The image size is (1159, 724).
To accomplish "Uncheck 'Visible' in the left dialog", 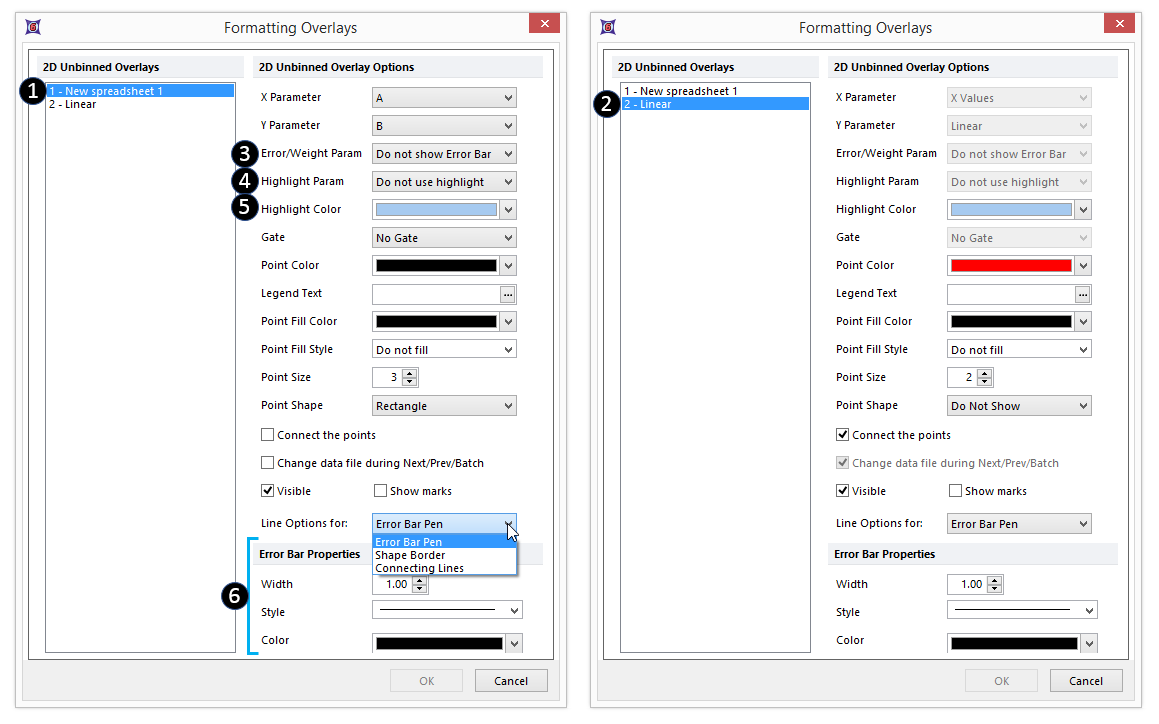I will pos(268,491).
